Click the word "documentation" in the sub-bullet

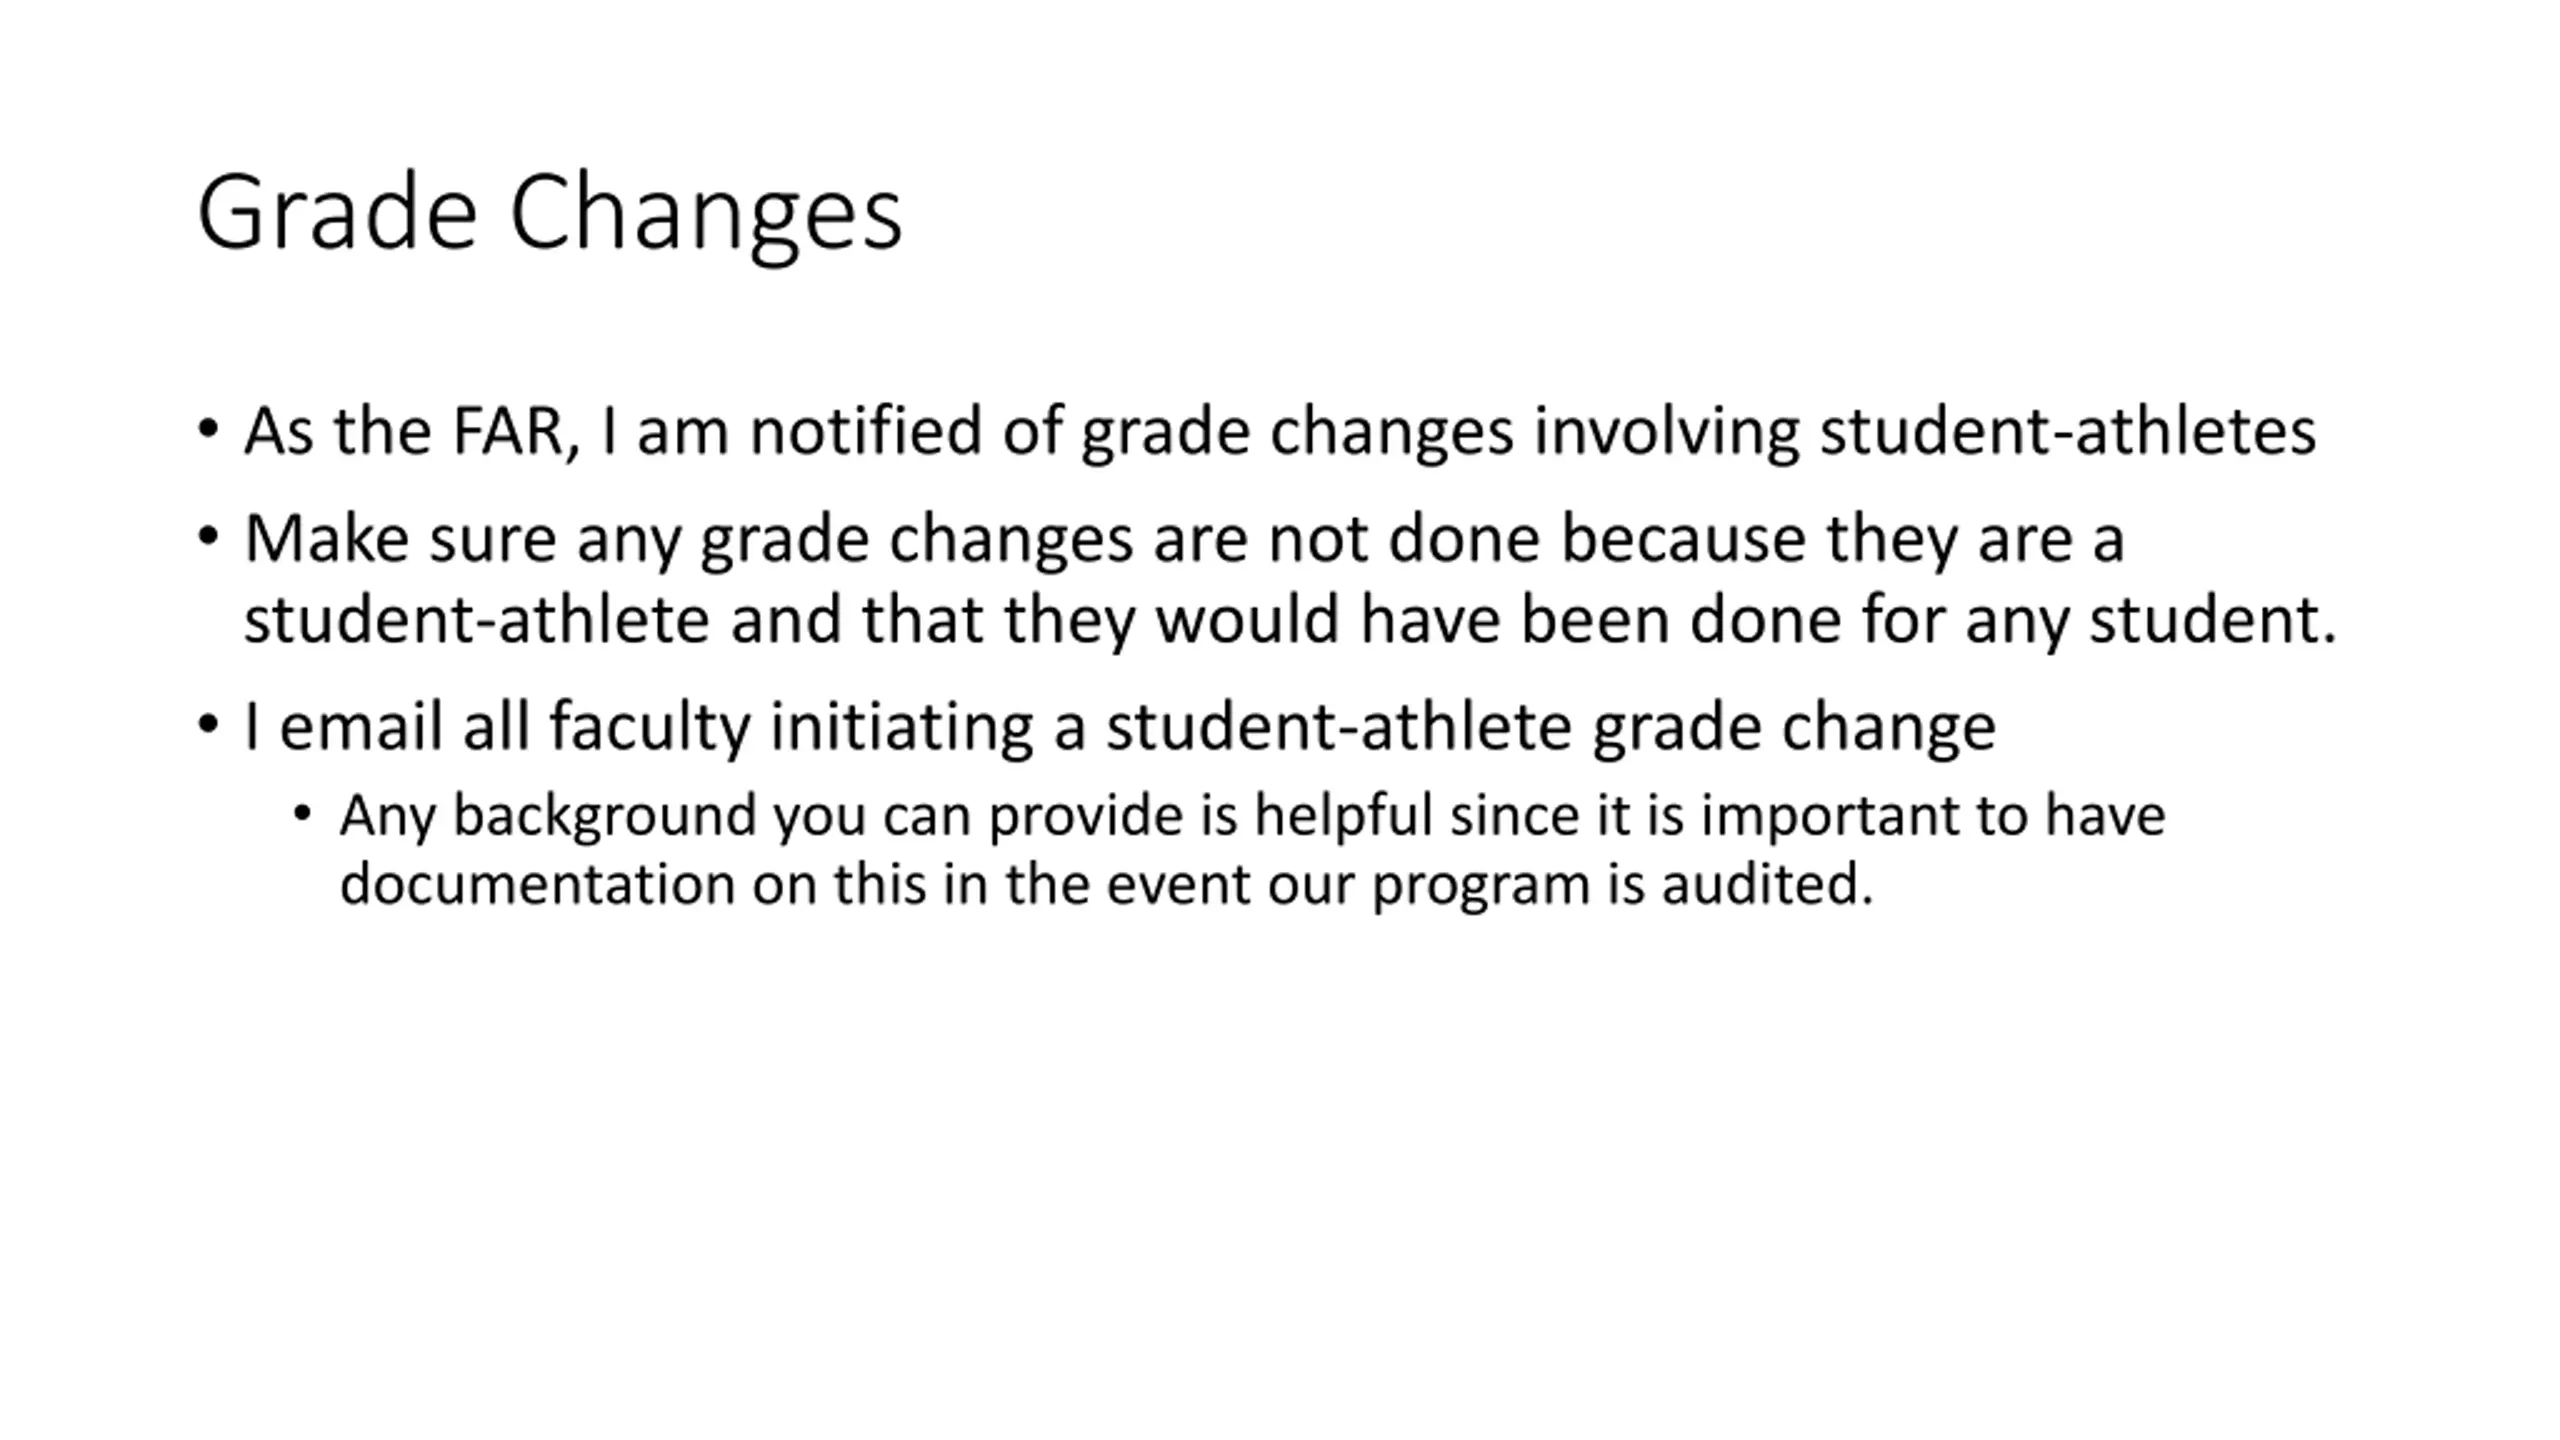click(x=538, y=884)
